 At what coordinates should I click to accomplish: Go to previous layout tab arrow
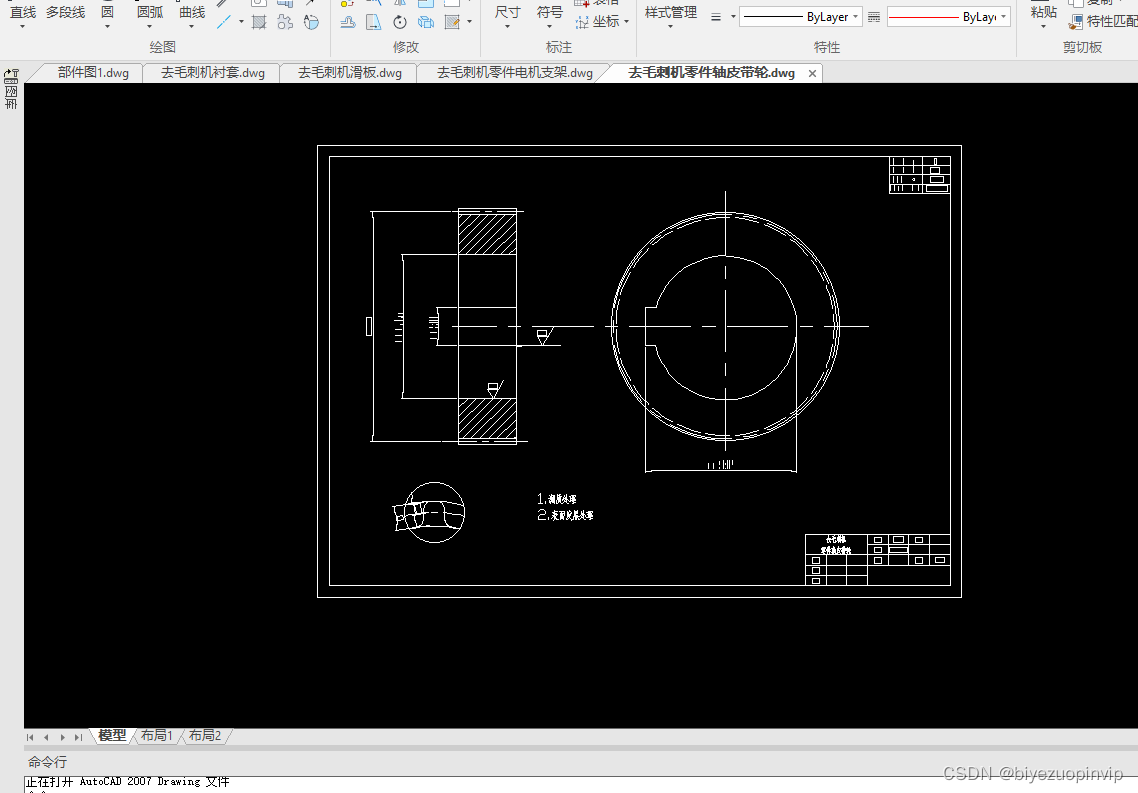click(46, 737)
